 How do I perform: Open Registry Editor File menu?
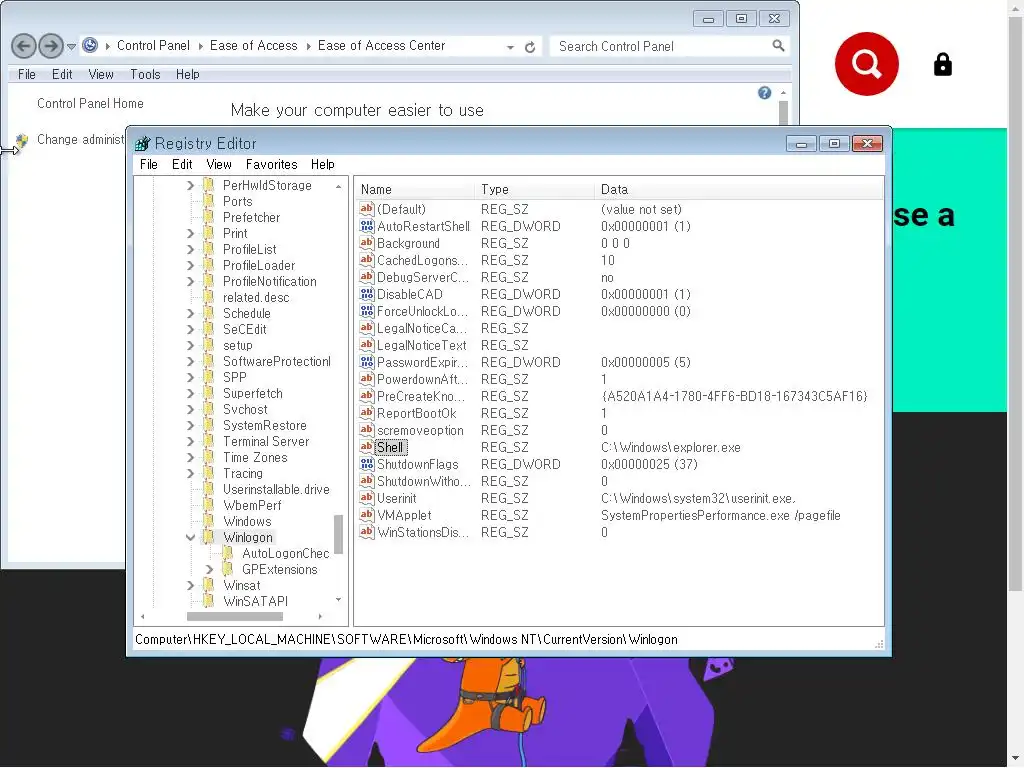149,164
